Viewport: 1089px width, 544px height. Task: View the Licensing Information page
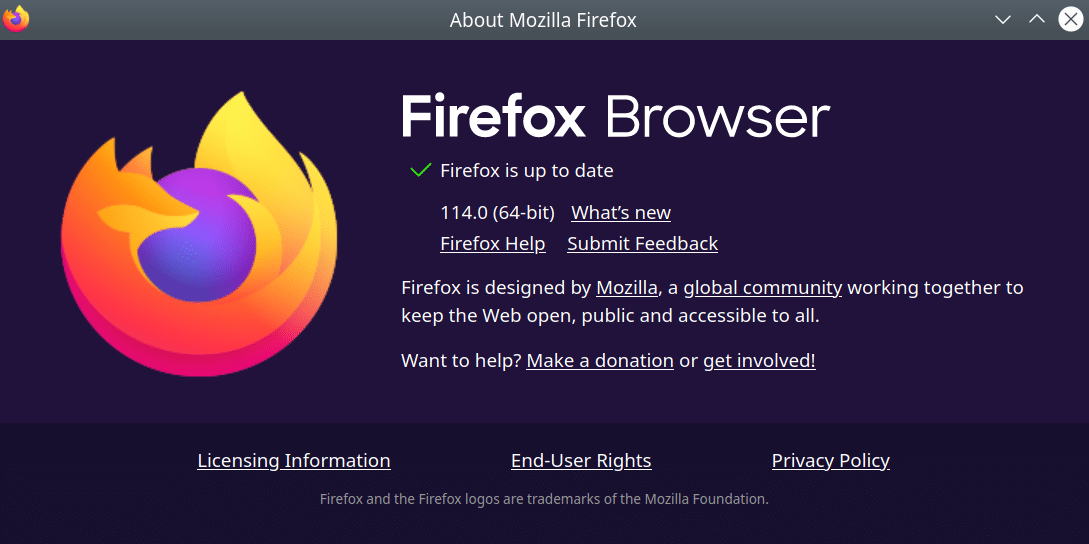tap(294, 461)
